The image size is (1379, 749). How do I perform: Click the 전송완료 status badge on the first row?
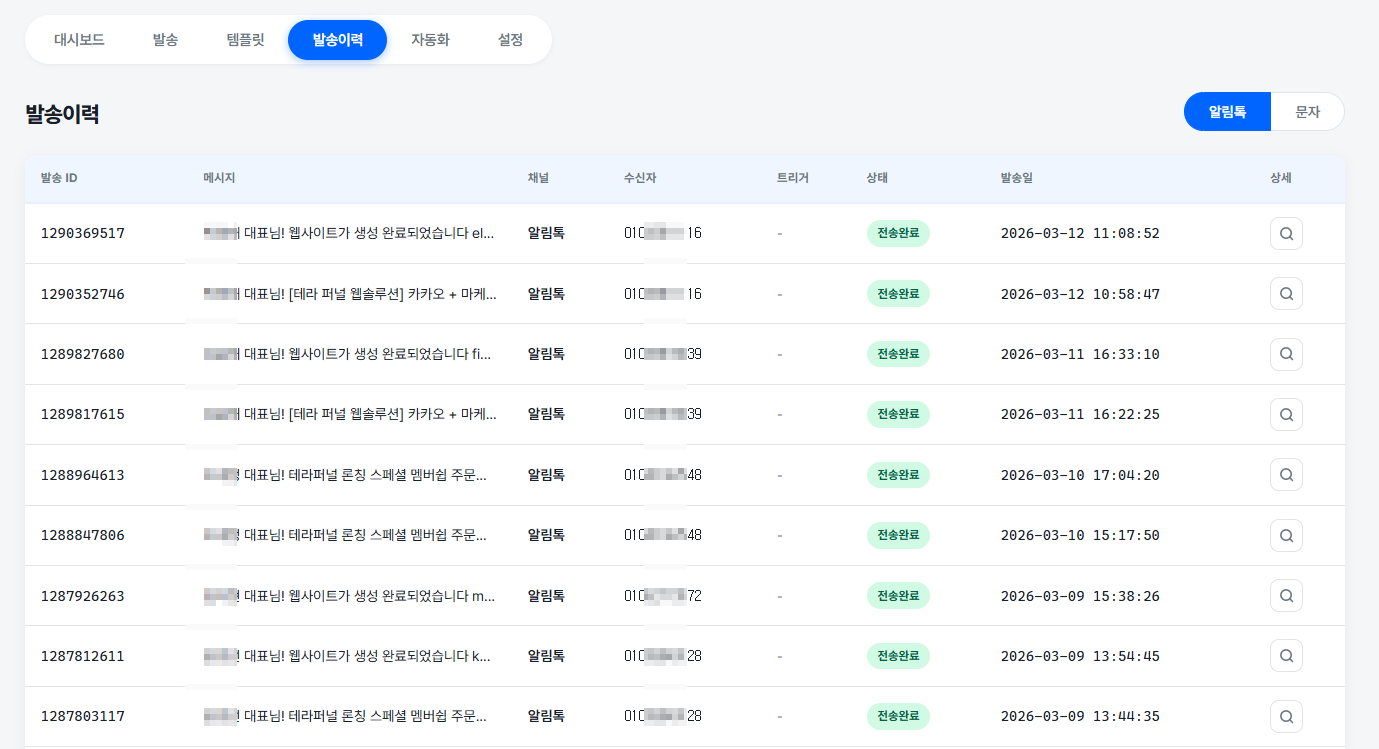point(898,233)
